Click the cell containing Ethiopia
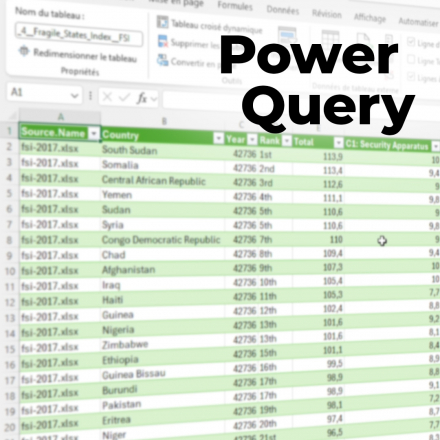The width and height of the screenshot is (440, 440). [x=163, y=360]
